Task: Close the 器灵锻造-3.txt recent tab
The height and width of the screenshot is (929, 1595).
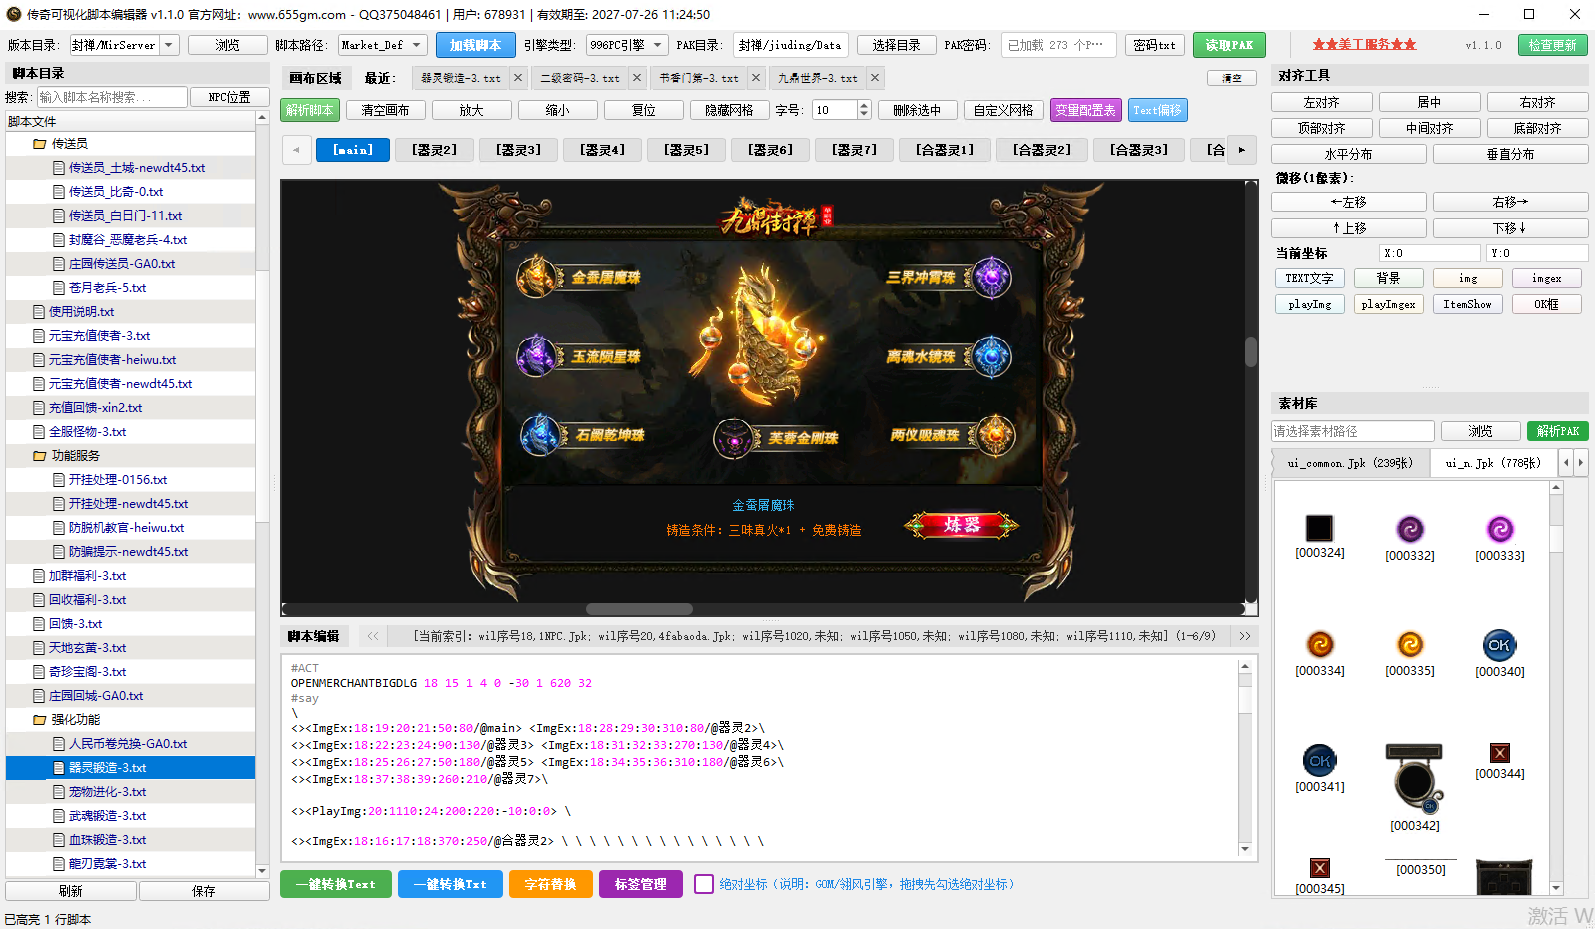Action: (518, 77)
